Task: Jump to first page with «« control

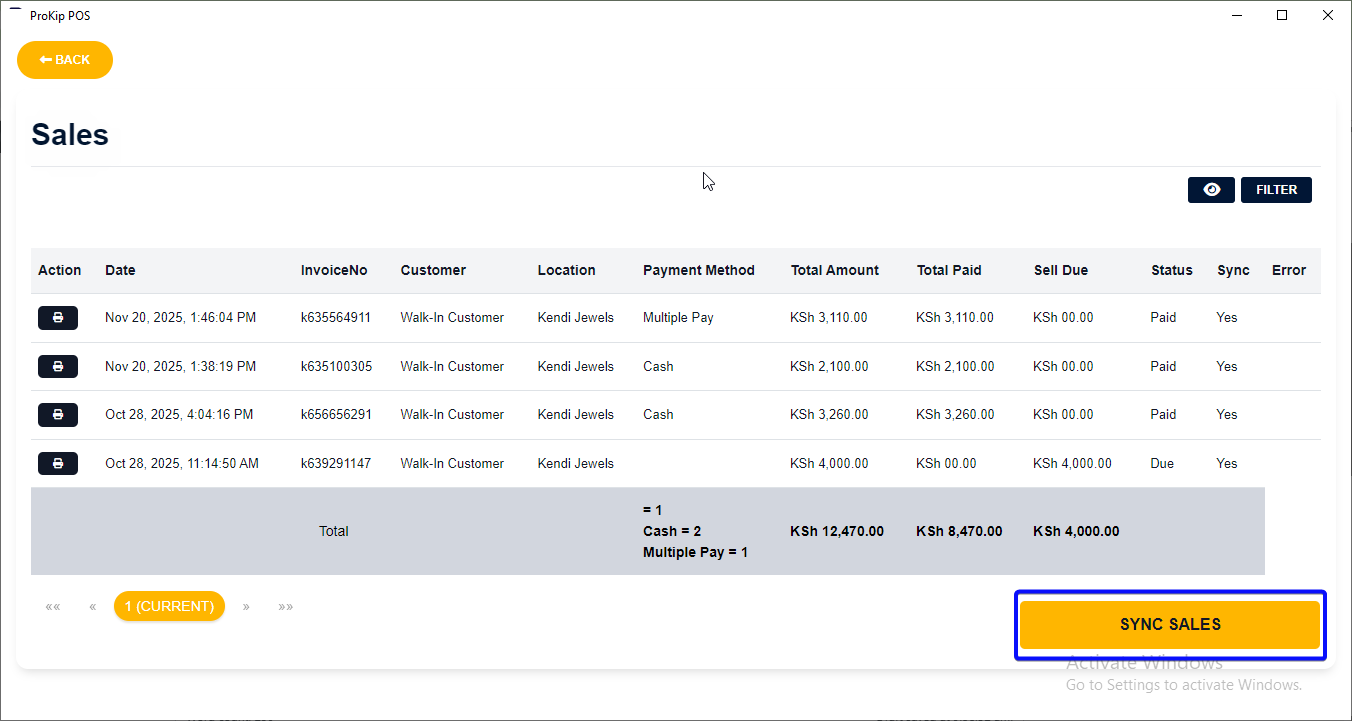Action: coord(53,606)
